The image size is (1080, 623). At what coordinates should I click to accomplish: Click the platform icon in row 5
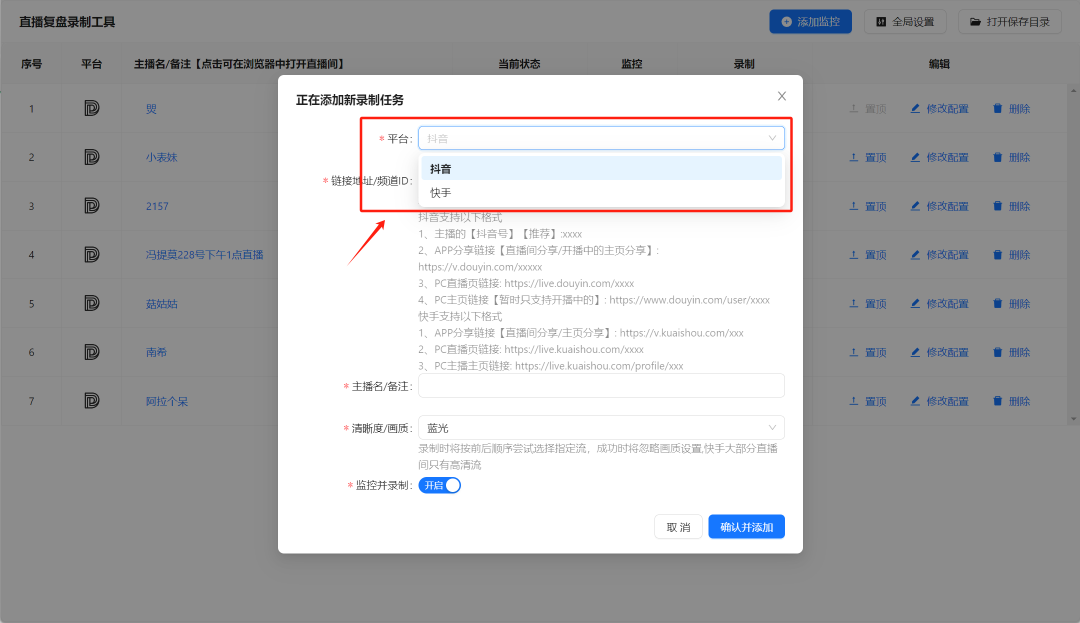pos(92,304)
